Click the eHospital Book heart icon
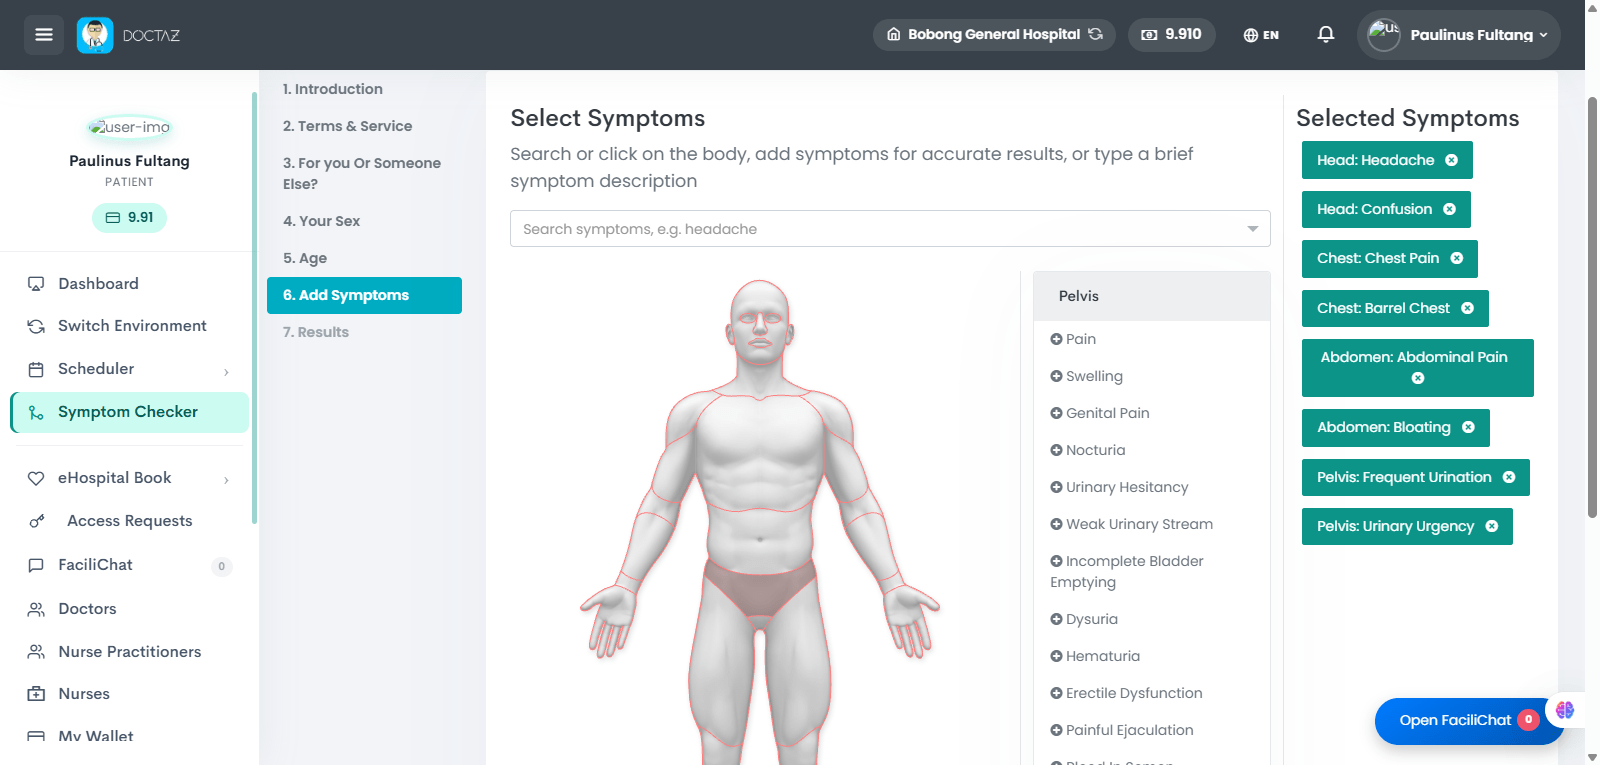The width and height of the screenshot is (1600, 765). coord(36,478)
